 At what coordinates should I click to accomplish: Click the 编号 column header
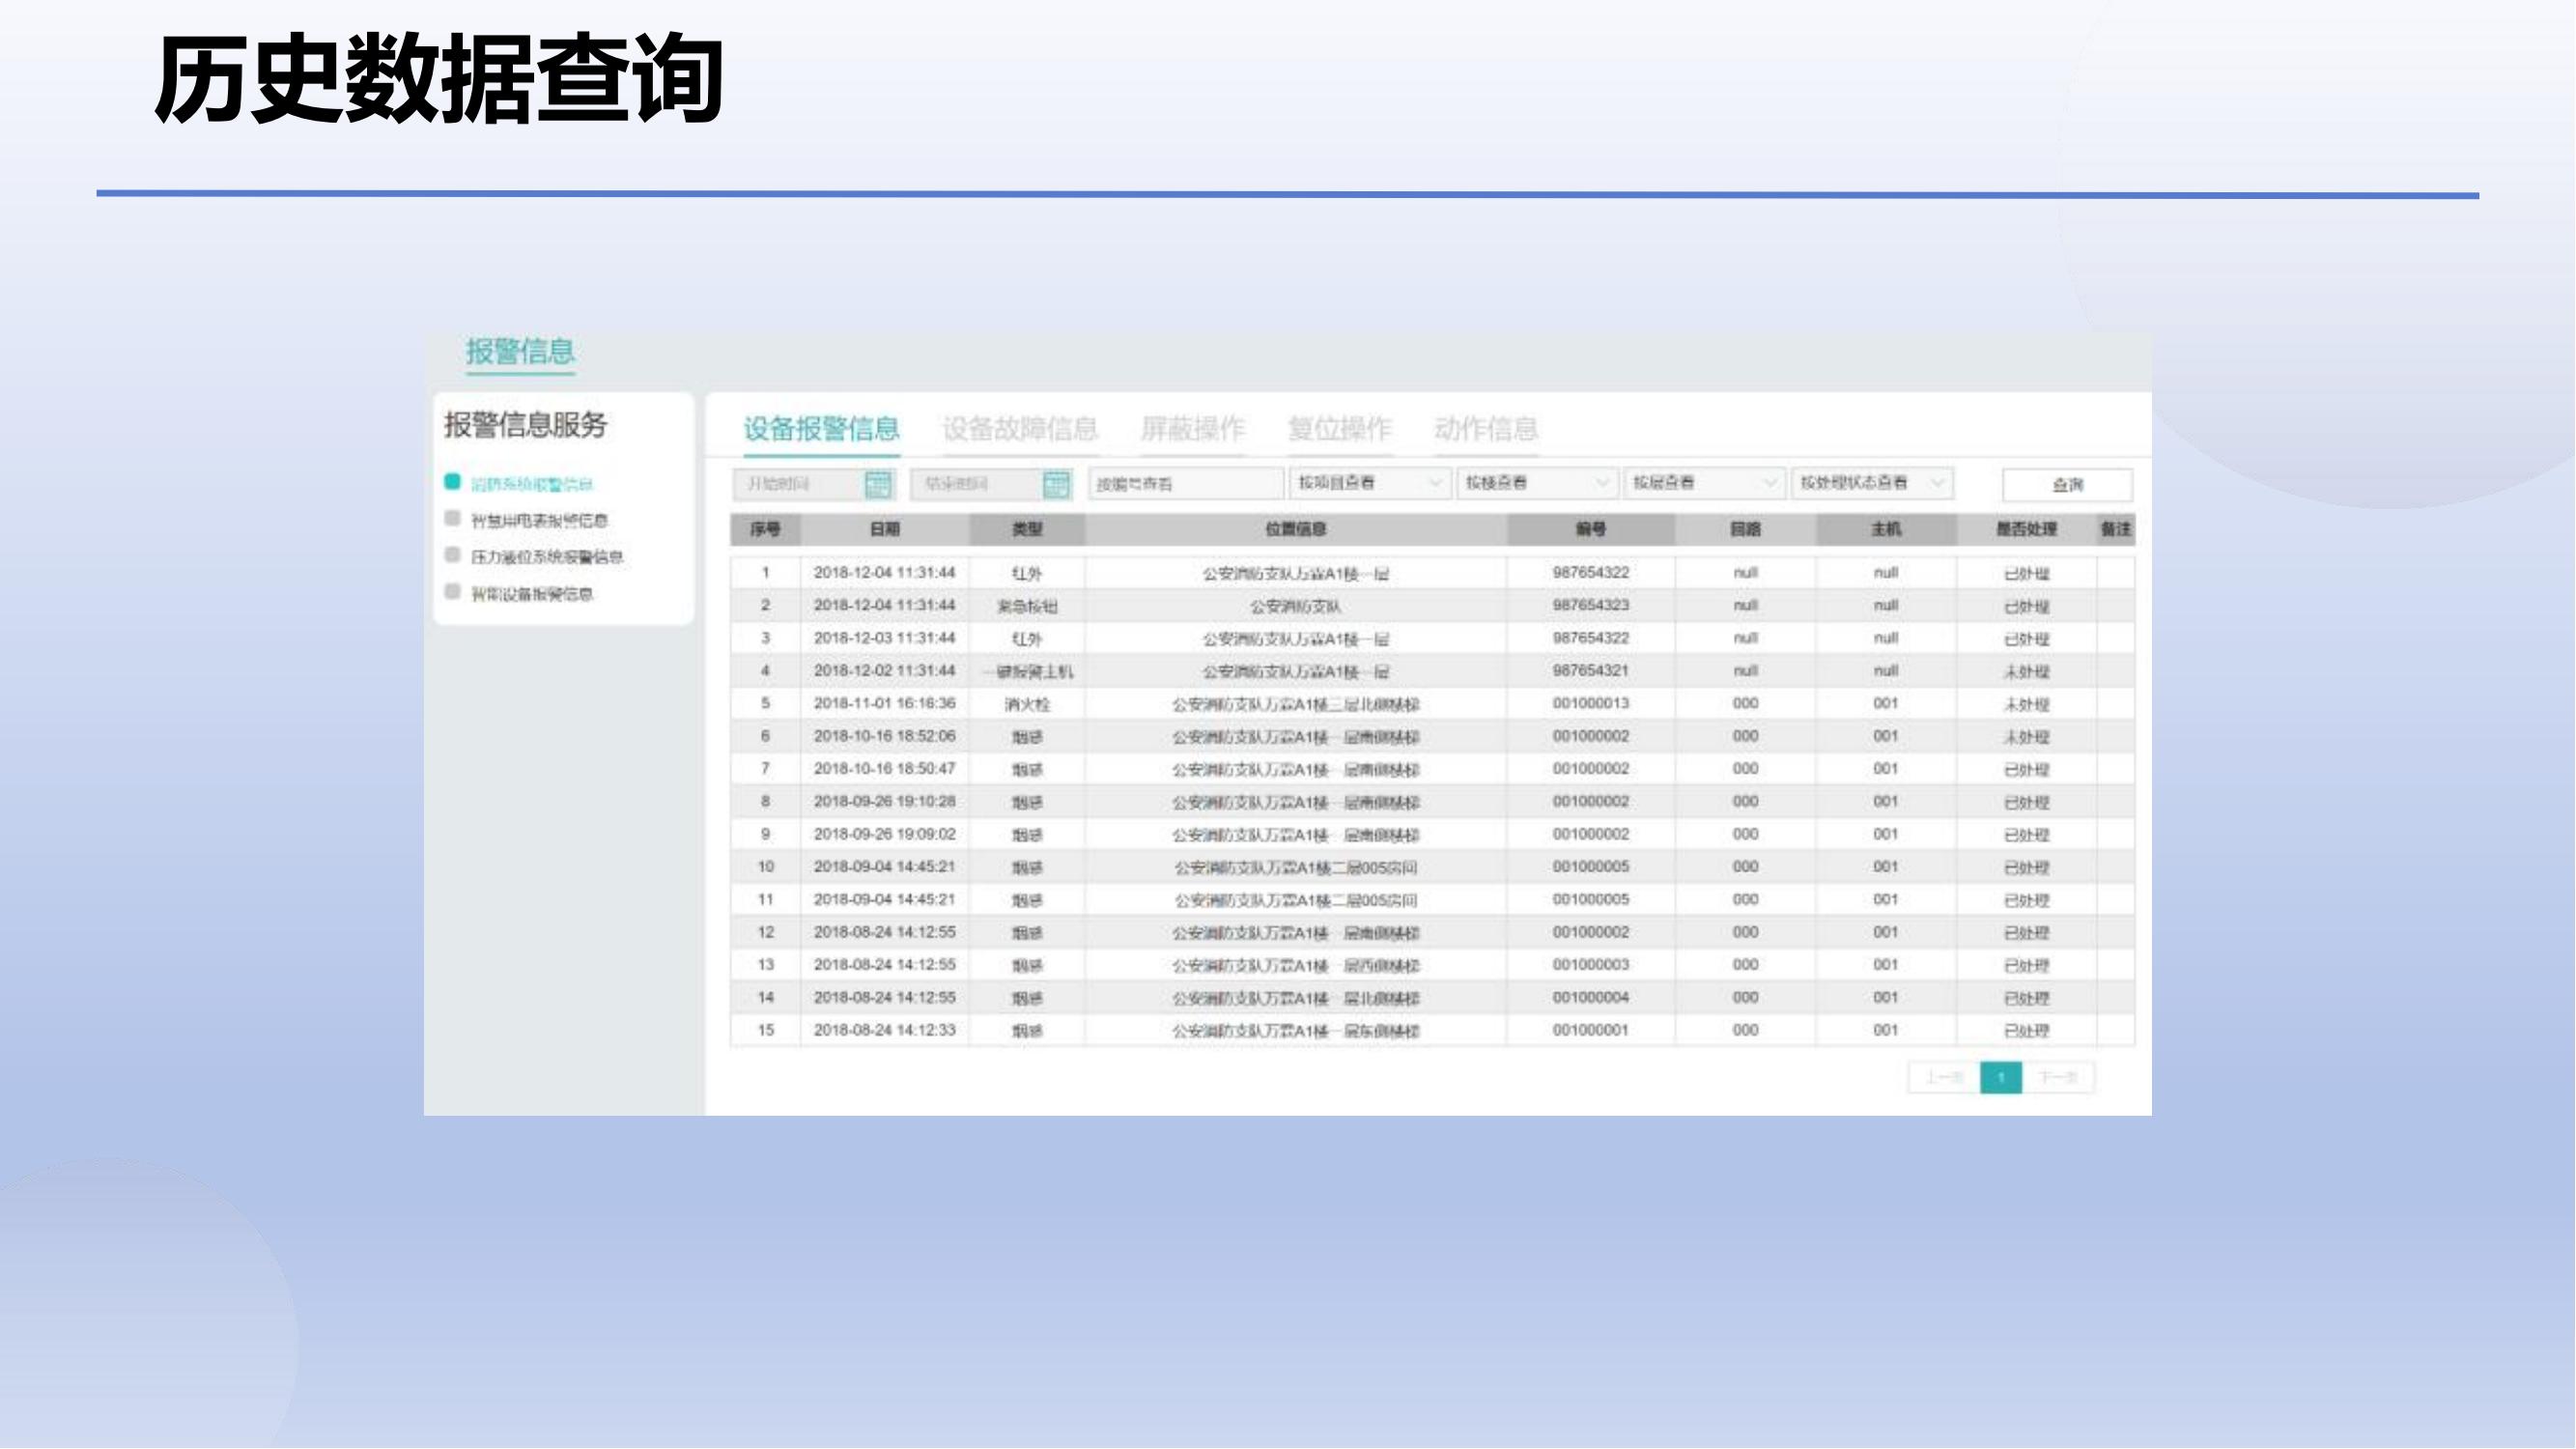pos(1591,529)
